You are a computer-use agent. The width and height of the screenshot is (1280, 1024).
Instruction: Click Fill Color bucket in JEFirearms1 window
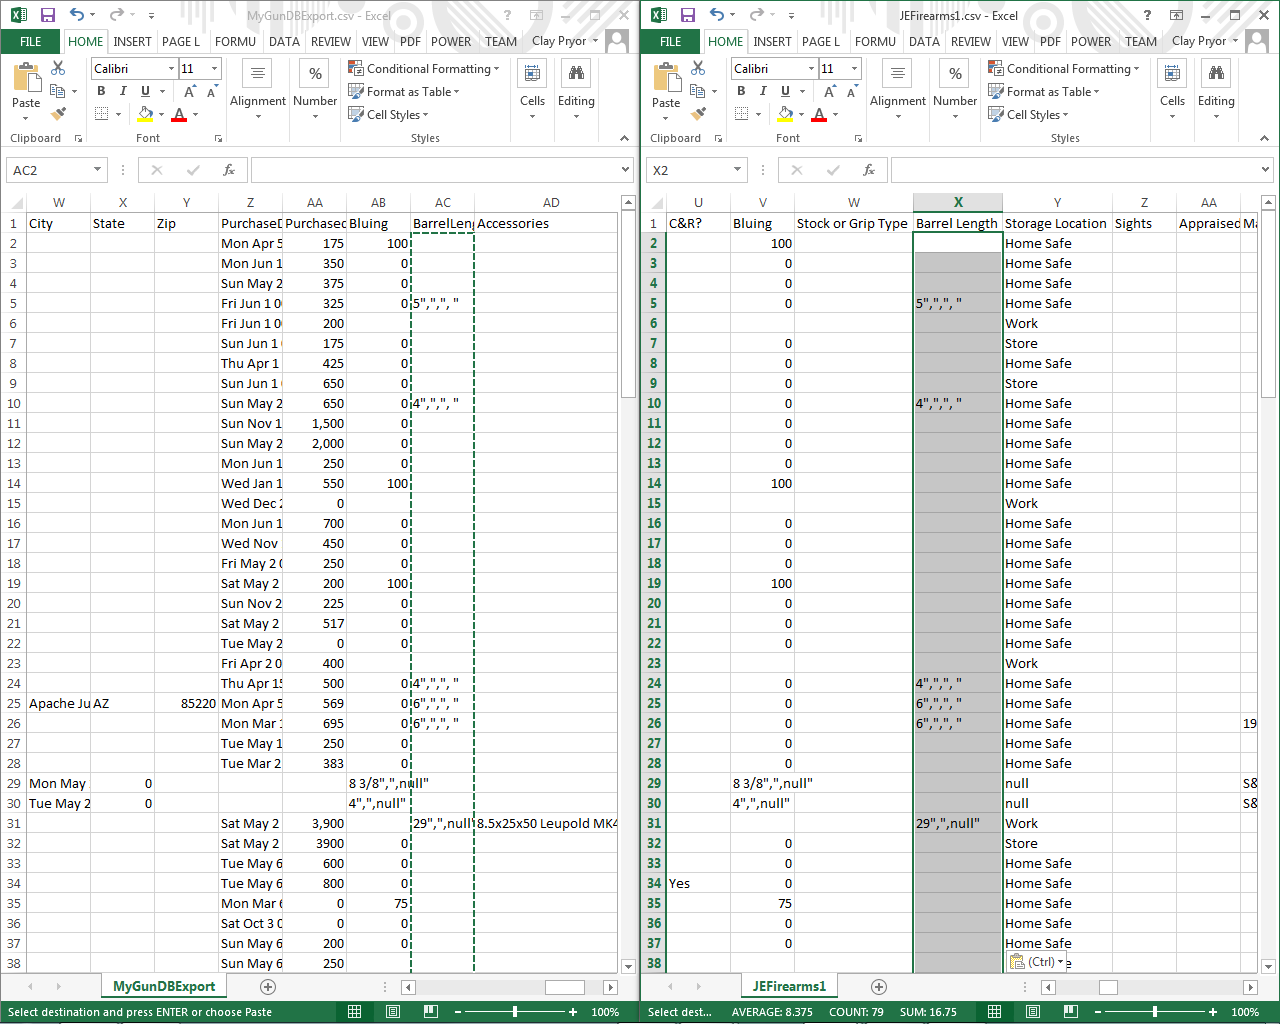(x=786, y=114)
